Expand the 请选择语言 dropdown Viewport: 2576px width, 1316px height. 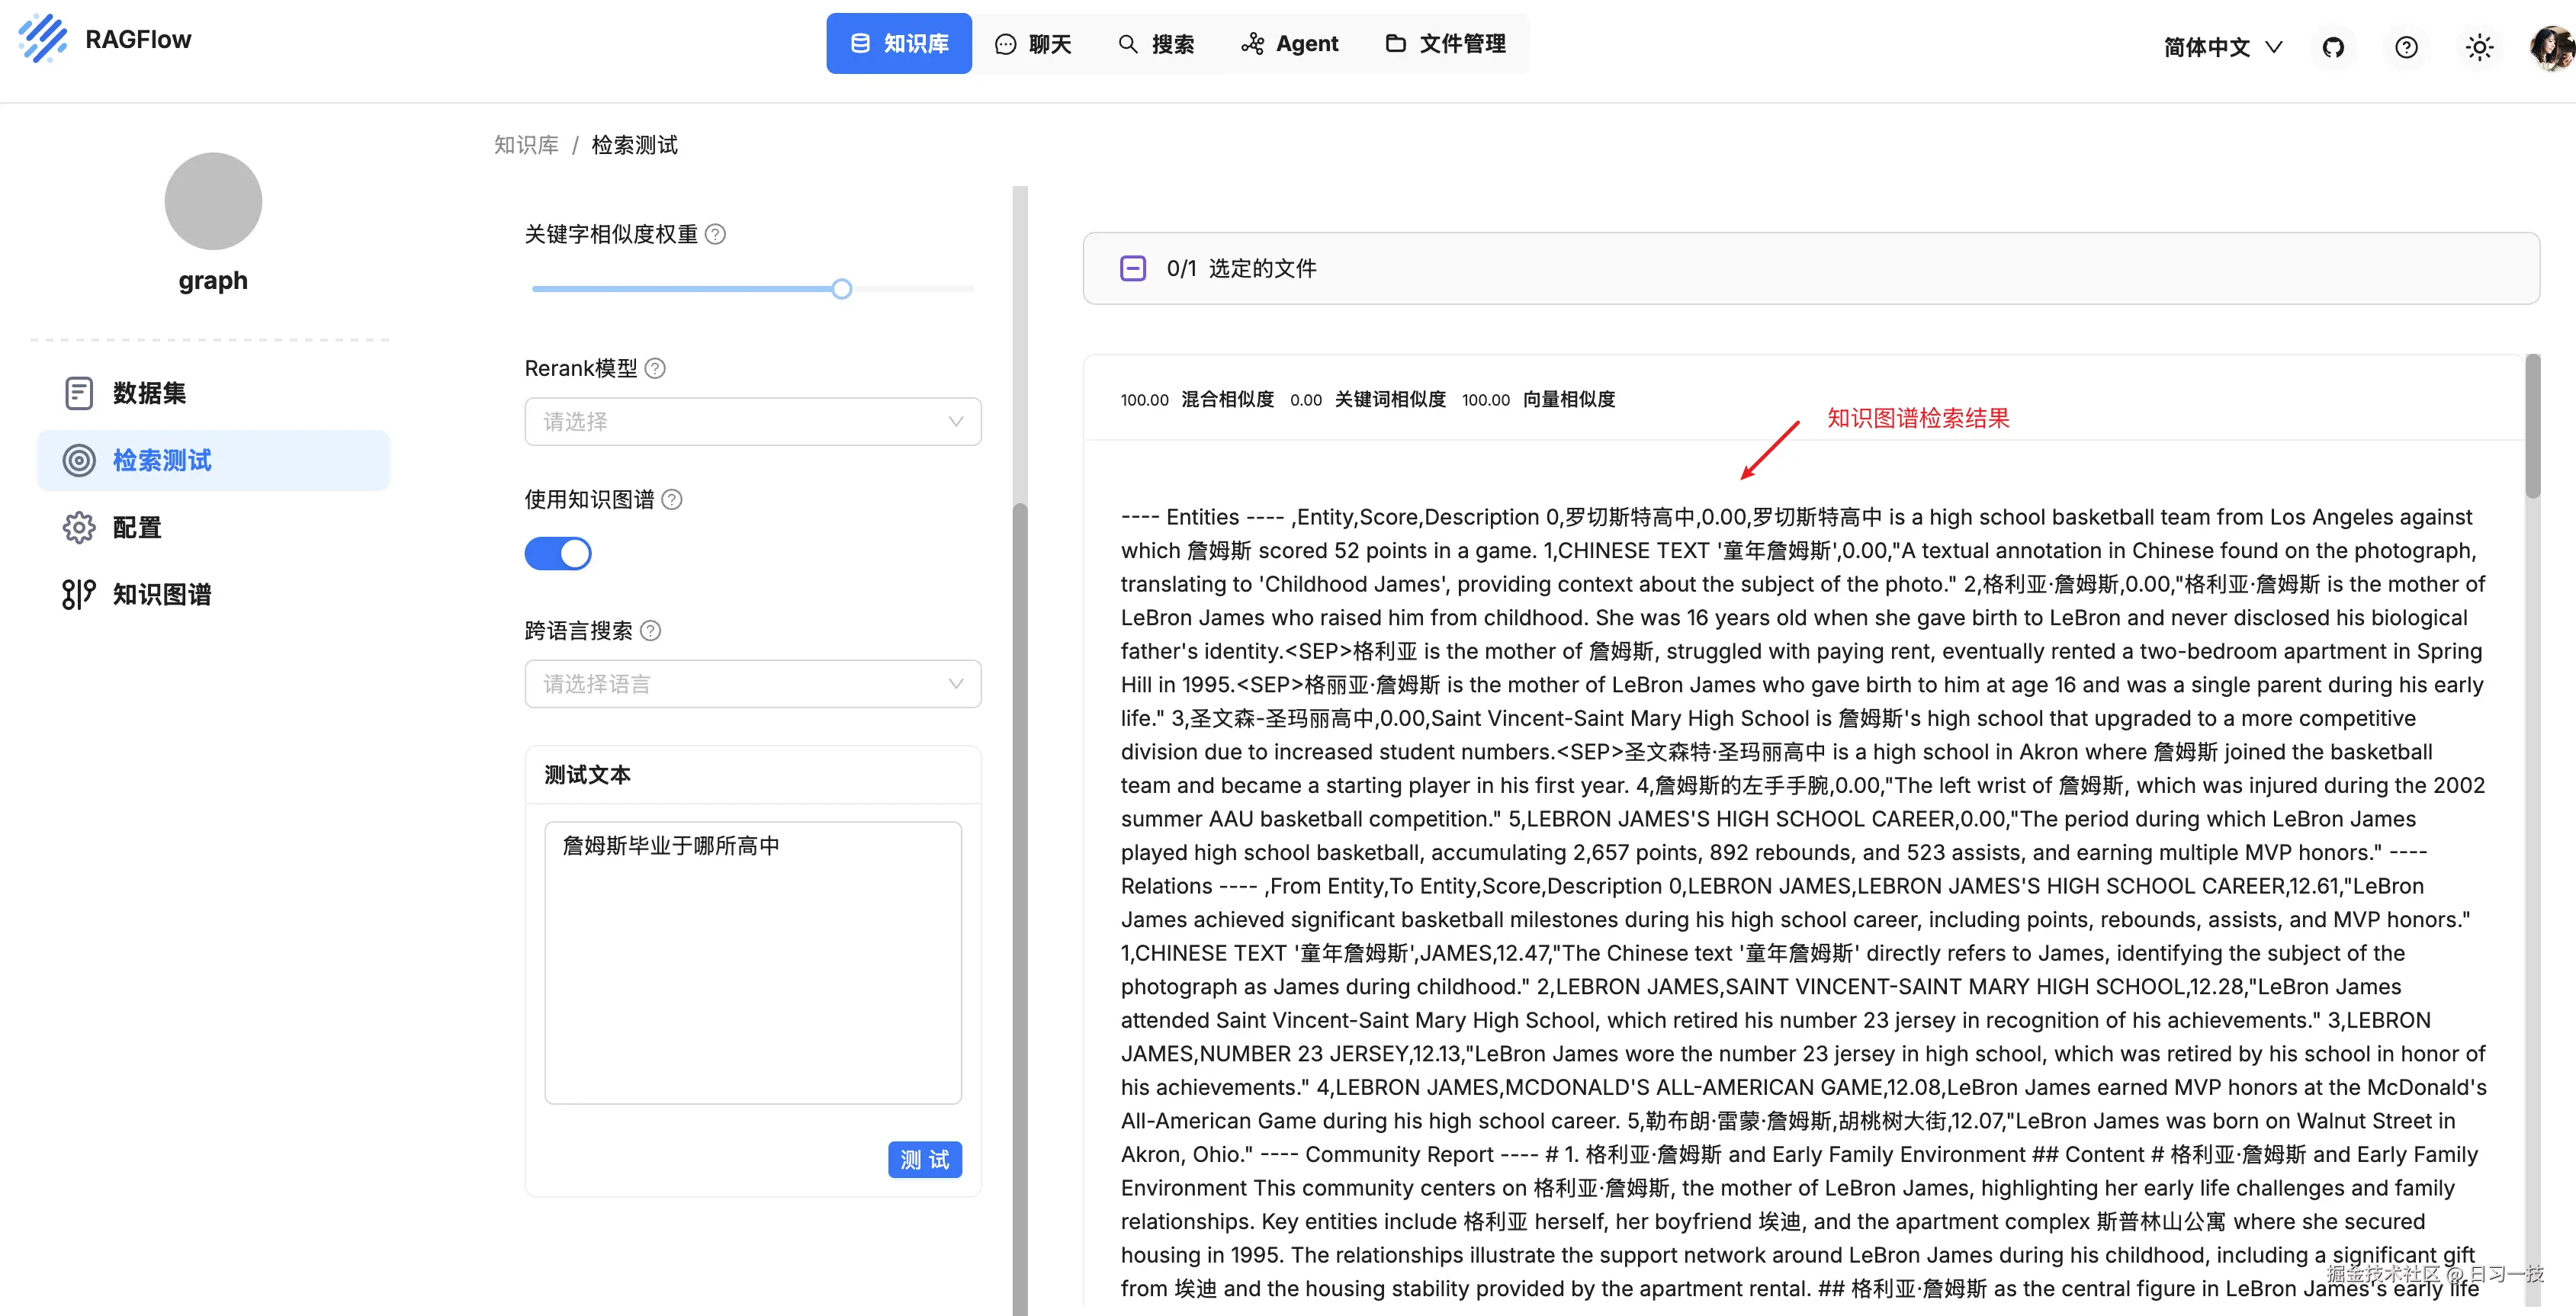pos(752,684)
